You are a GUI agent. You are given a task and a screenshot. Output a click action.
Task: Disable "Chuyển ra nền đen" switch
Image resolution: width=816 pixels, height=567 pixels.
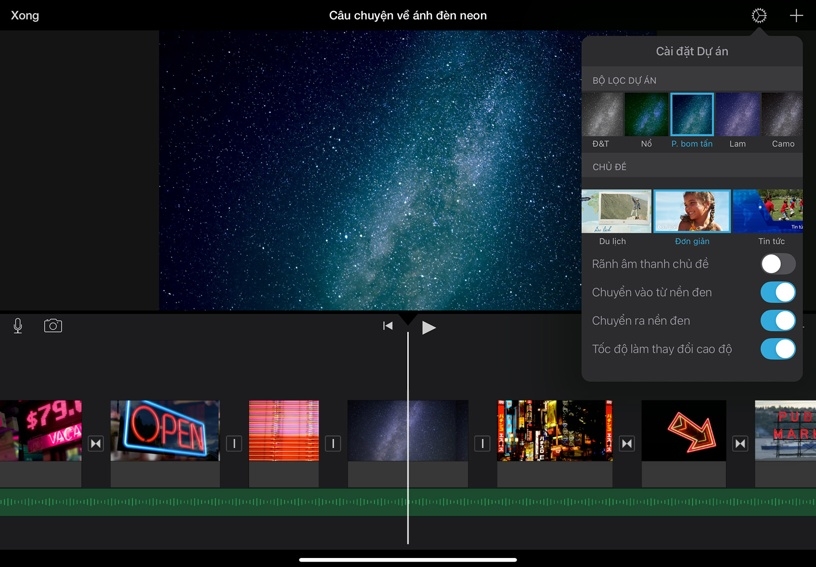pos(777,320)
